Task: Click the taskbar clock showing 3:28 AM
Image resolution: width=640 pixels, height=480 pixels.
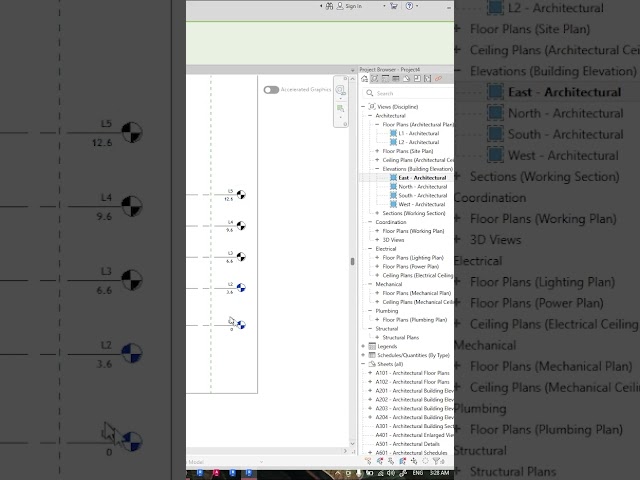Action: point(439,473)
